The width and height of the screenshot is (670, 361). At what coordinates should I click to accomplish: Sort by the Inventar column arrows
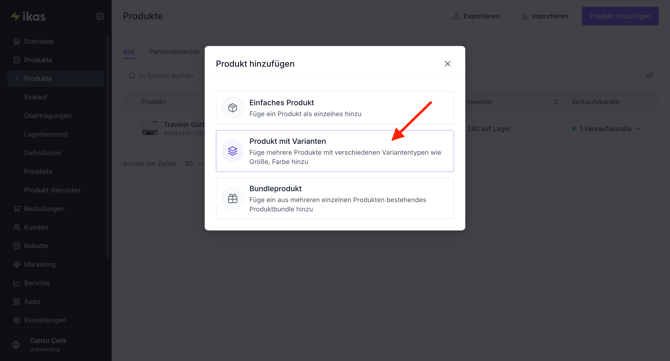click(556, 102)
